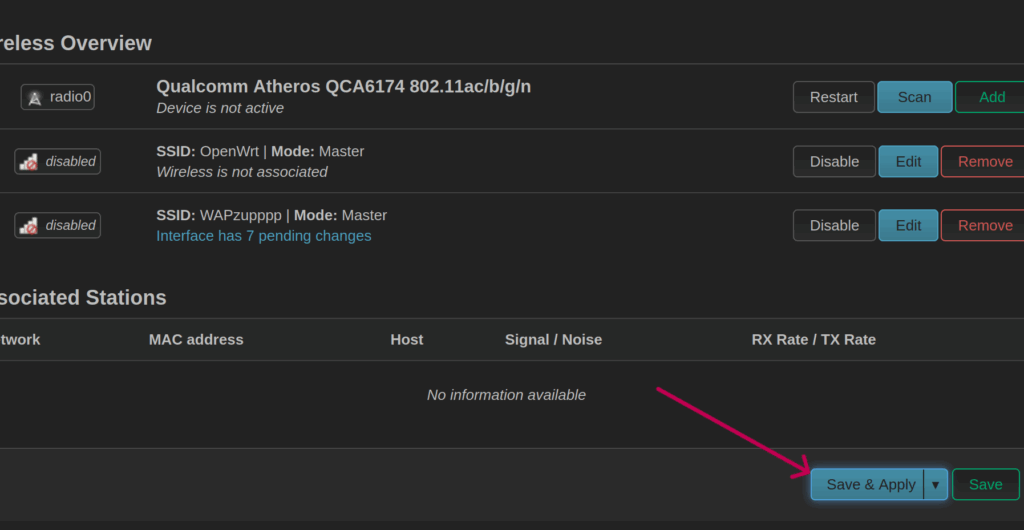Edit the WAPzupppp wireless network
Image resolution: width=1024 pixels, height=530 pixels.
[x=908, y=225]
